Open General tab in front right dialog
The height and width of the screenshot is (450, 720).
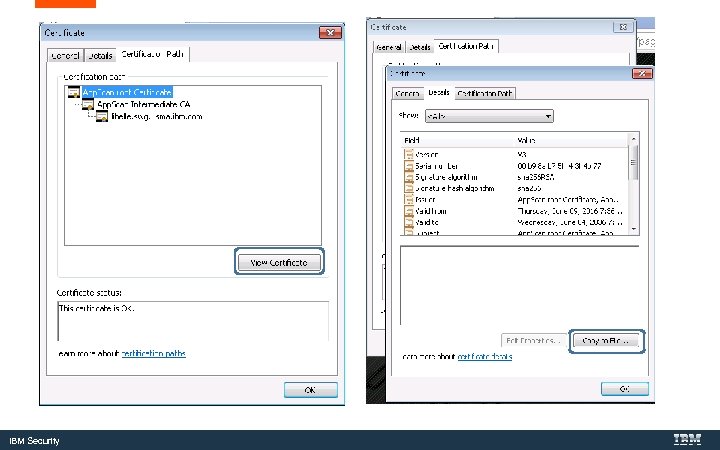click(x=407, y=94)
